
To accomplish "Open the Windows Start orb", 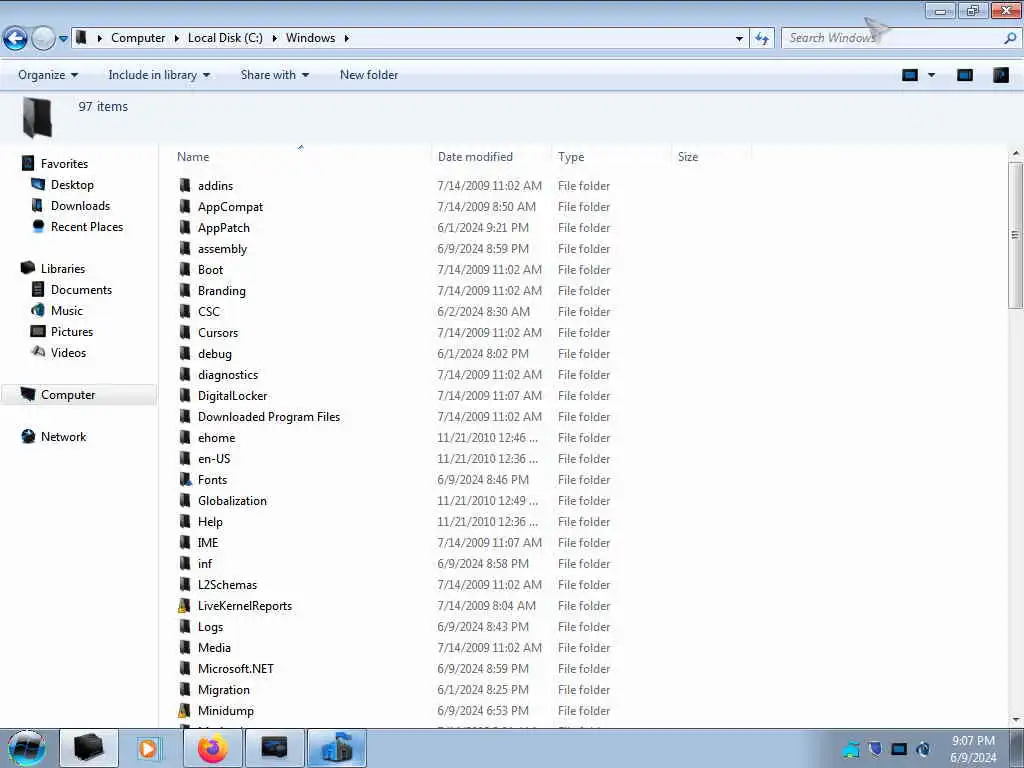I will point(26,748).
